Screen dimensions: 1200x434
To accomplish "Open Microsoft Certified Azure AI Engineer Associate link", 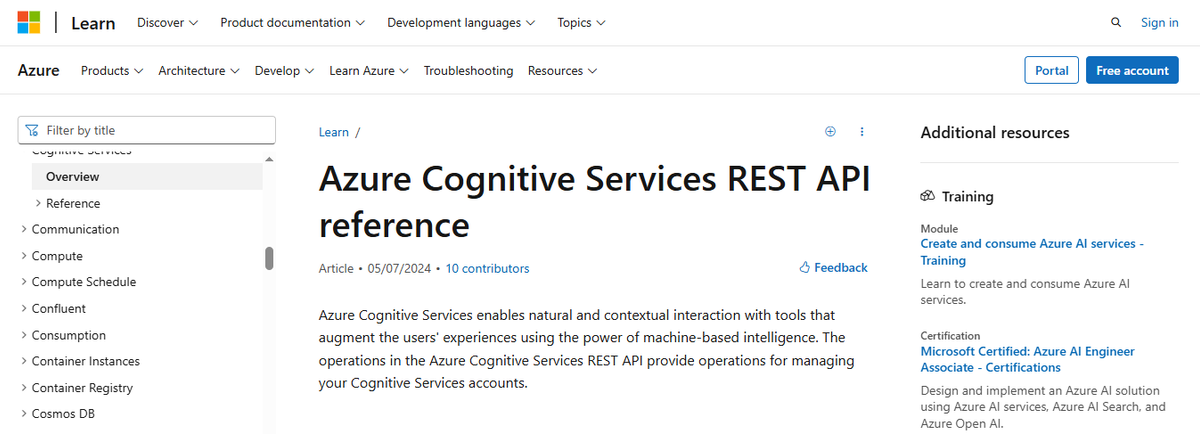I will (1027, 359).
